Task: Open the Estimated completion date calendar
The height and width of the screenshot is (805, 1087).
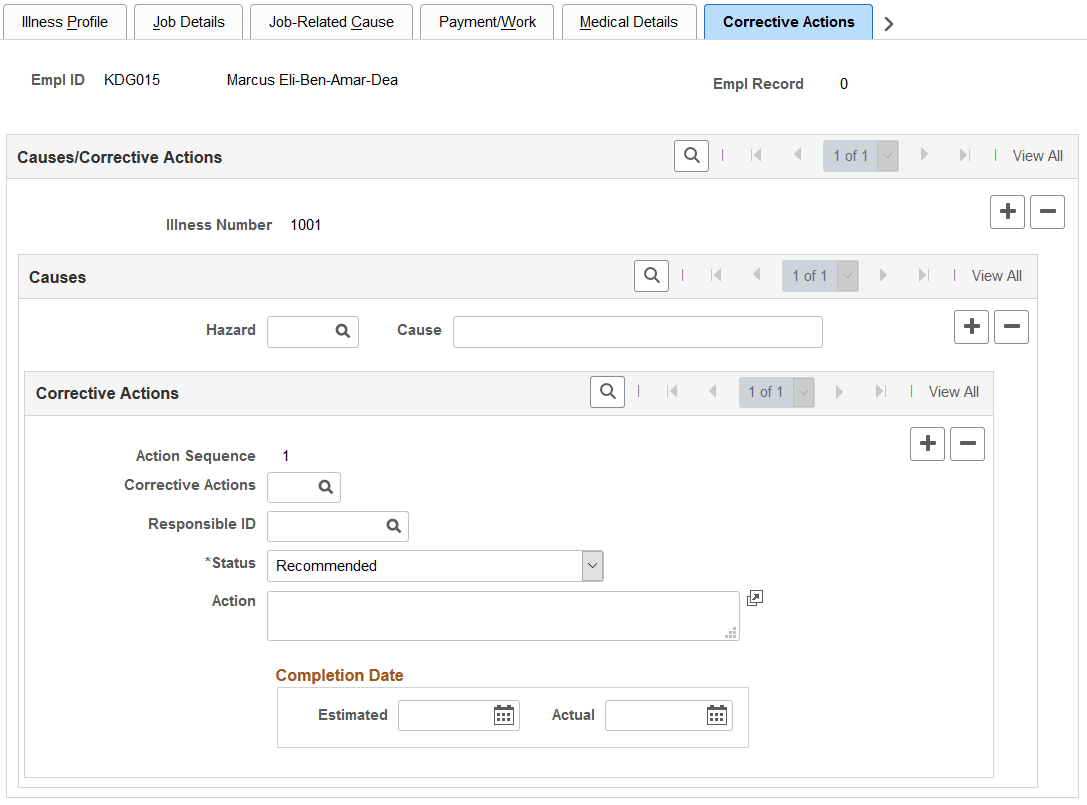Action: pos(506,715)
